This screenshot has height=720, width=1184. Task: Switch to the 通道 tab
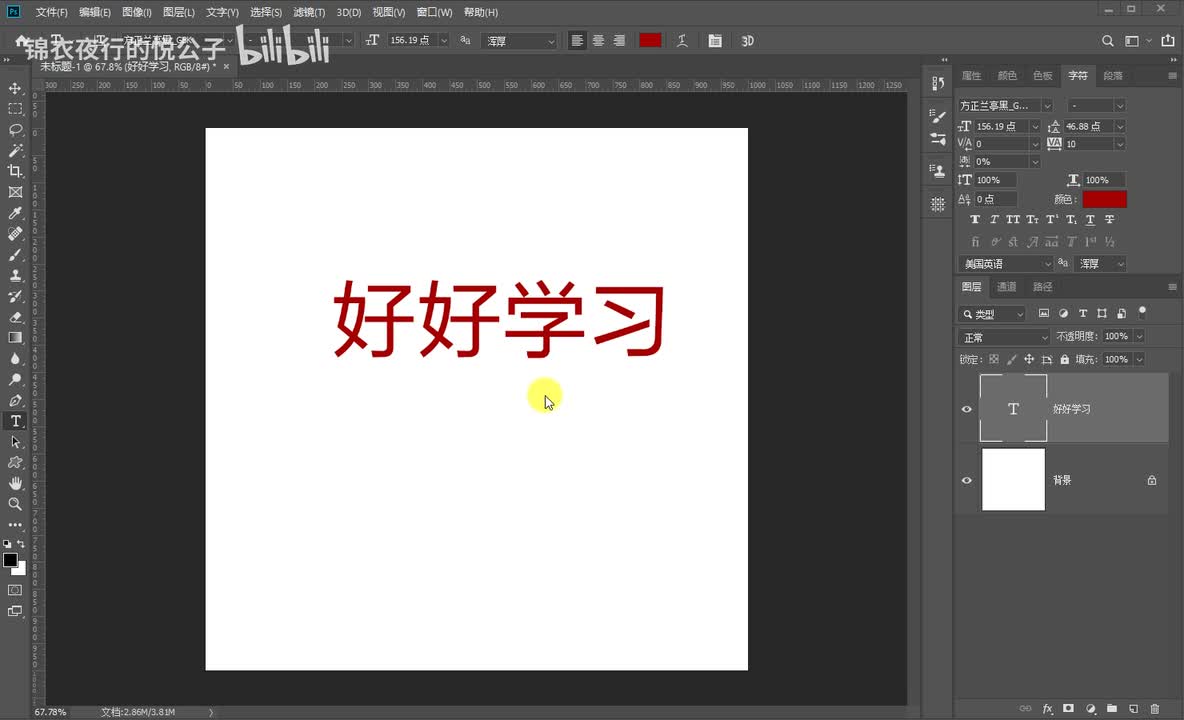click(1007, 287)
